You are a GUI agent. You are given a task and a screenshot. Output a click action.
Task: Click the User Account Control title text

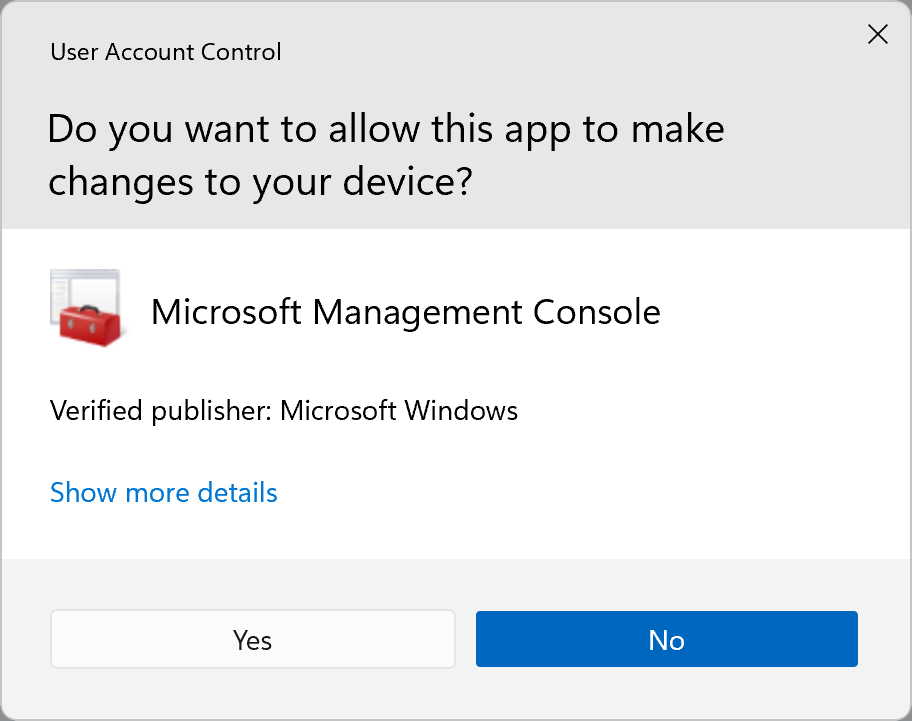166,51
